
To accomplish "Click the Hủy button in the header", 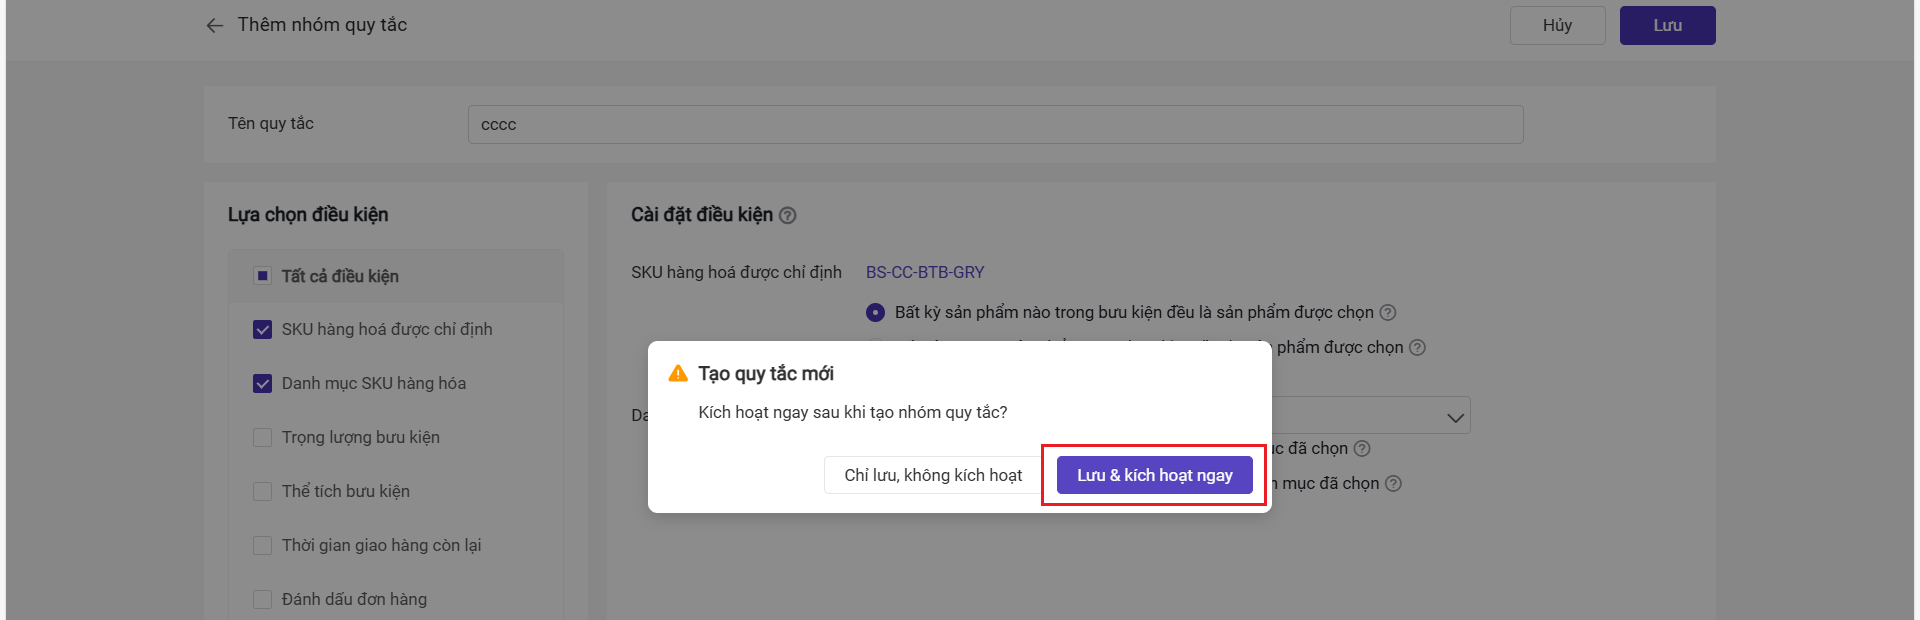I will pos(1557,26).
